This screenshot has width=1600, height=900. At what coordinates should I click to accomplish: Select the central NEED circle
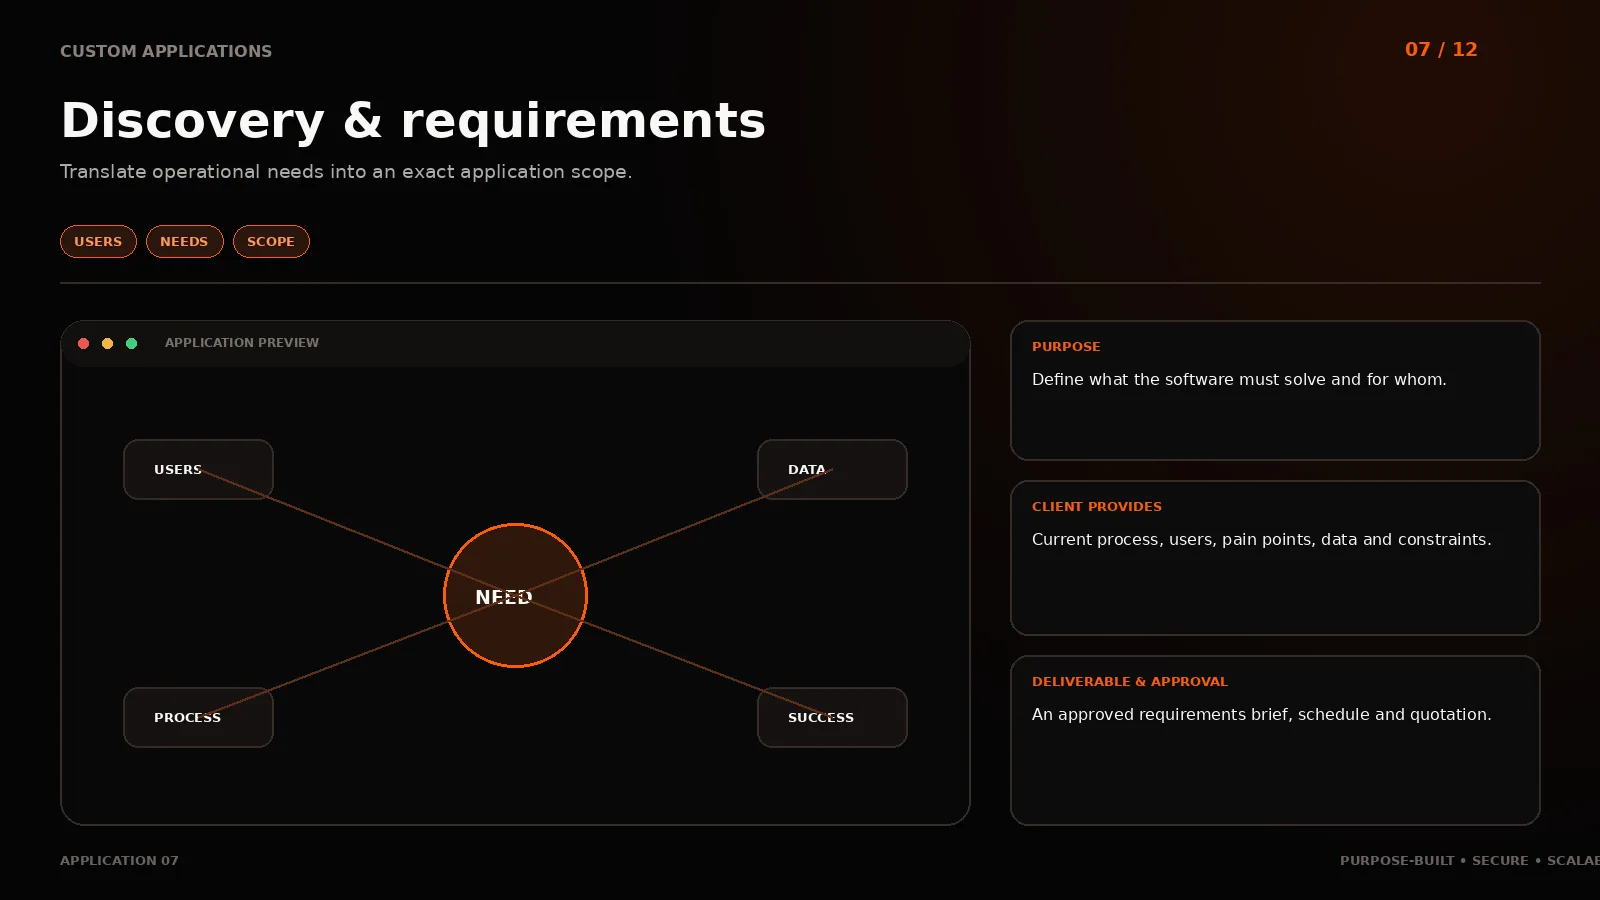[515, 595]
